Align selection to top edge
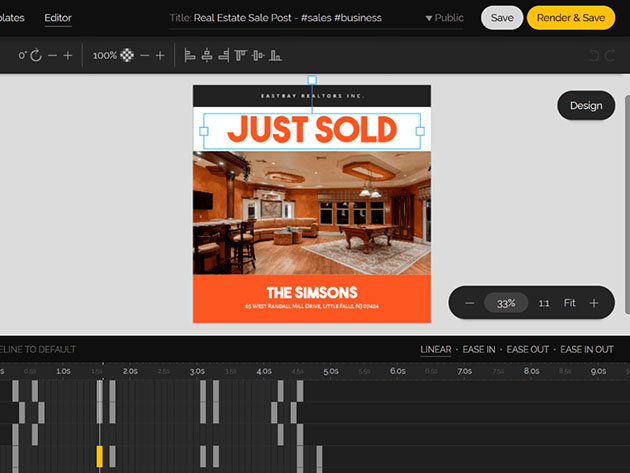This screenshot has width=630, height=473. [241, 56]
